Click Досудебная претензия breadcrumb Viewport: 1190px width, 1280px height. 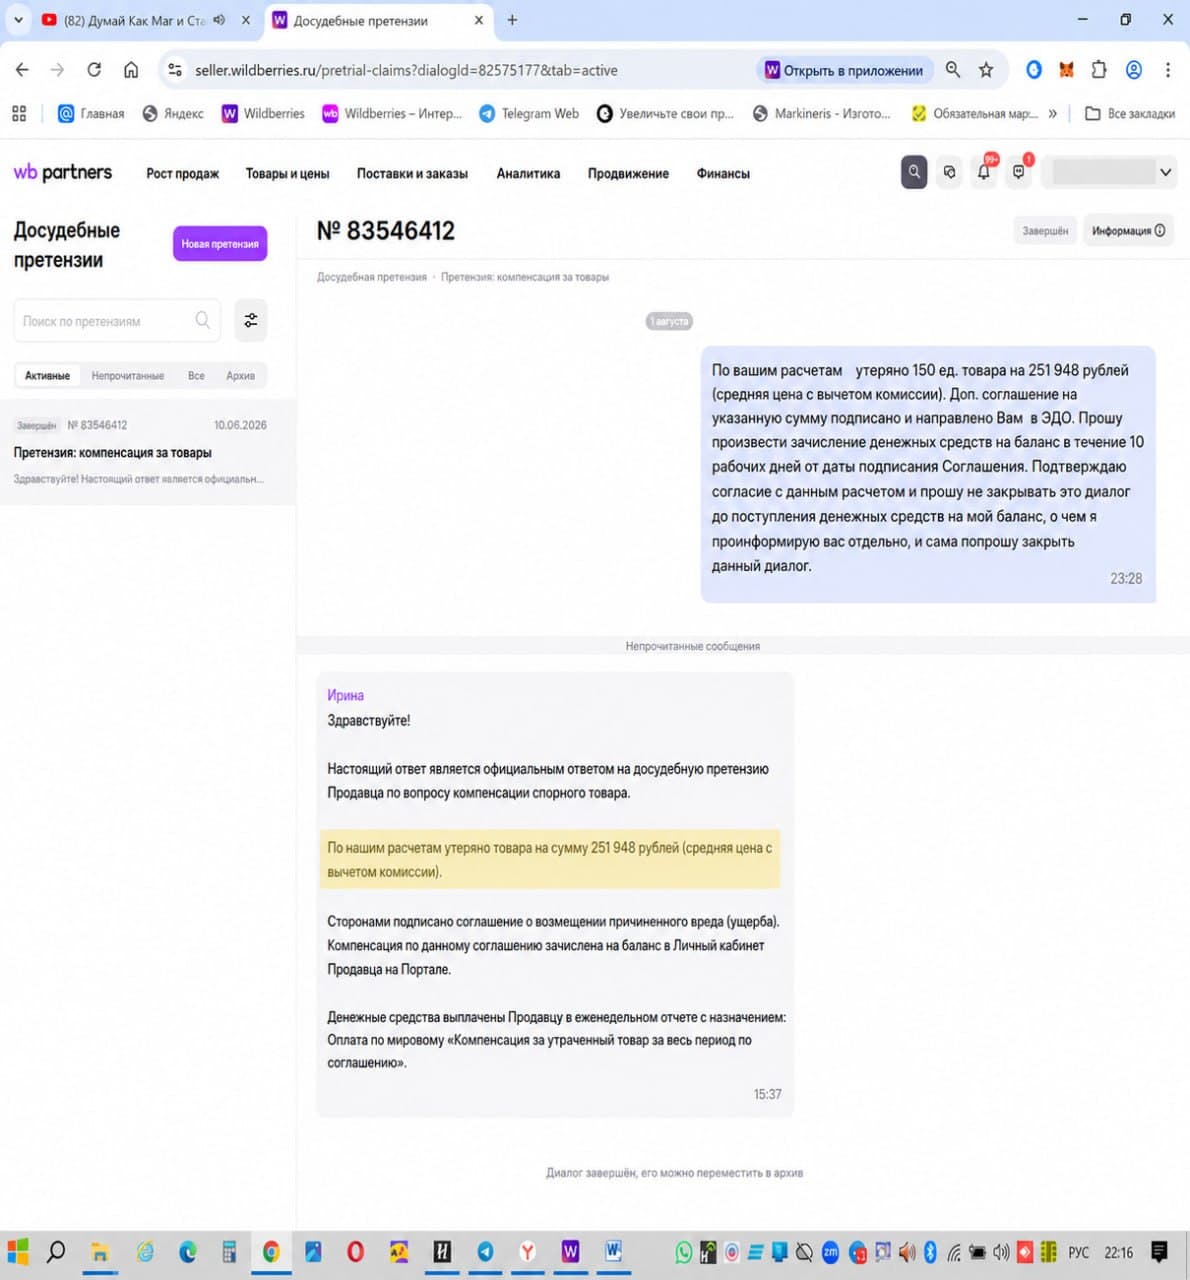[371, 277]
